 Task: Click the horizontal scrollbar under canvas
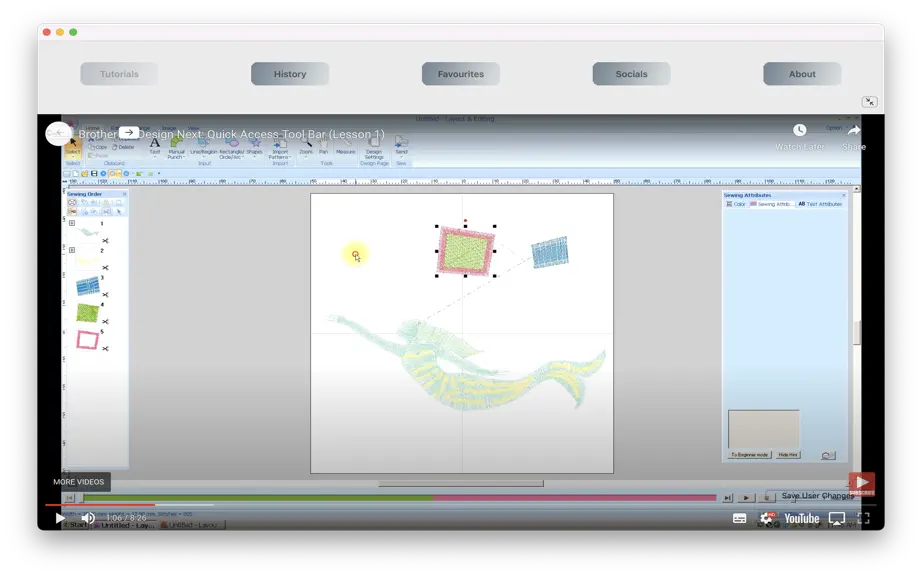[x=461, y=483]
